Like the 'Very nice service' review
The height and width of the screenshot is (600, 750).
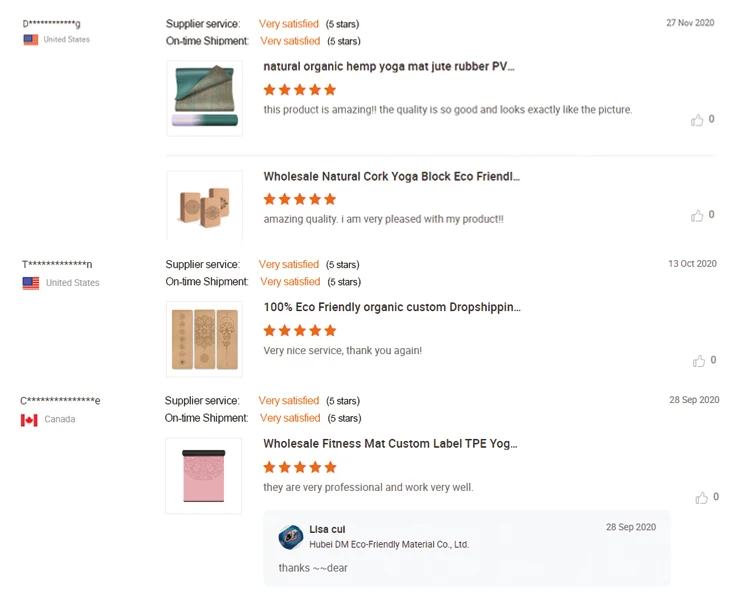point(699,361)
